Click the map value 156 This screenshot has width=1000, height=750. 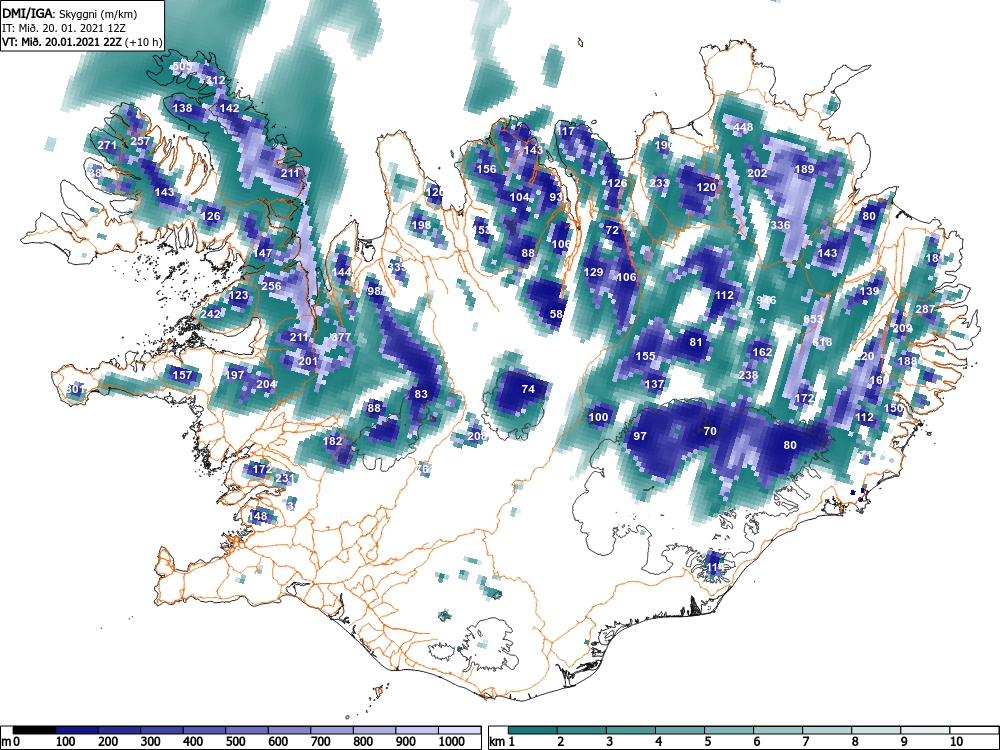pyautogui.click(x=487, y=169)
